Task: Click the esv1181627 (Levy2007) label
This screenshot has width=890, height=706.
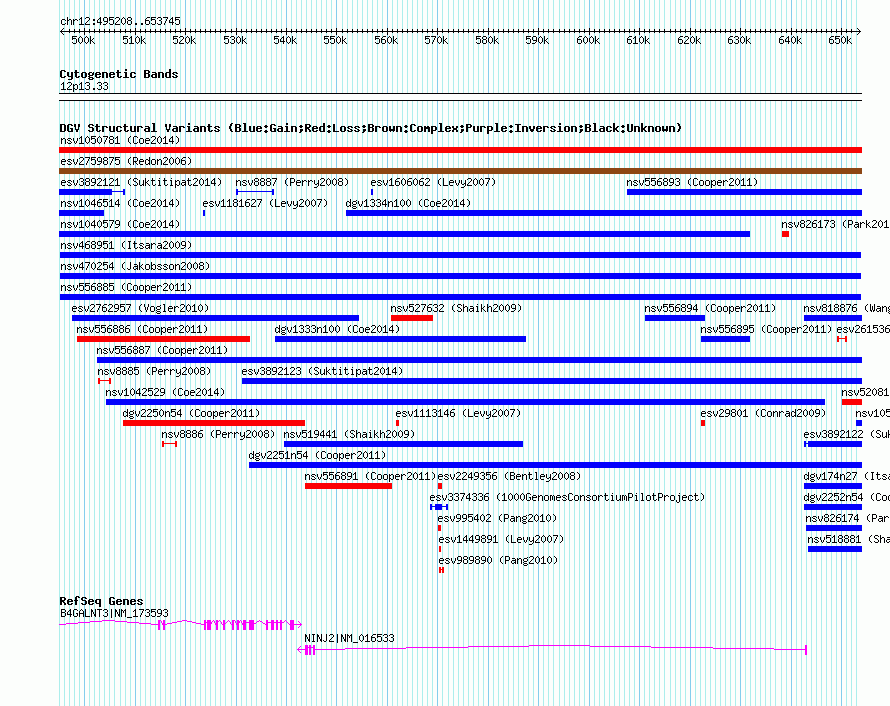Action: 265,203
